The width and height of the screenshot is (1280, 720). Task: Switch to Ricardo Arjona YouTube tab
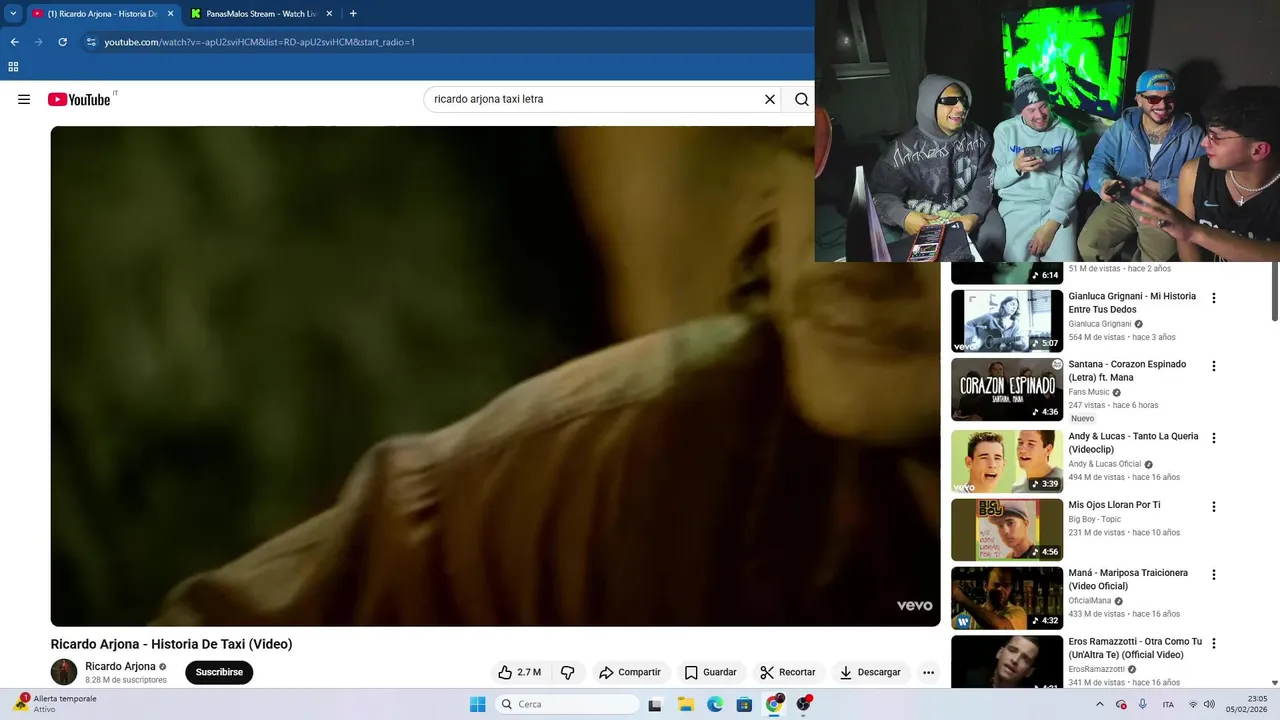(102, 14)
